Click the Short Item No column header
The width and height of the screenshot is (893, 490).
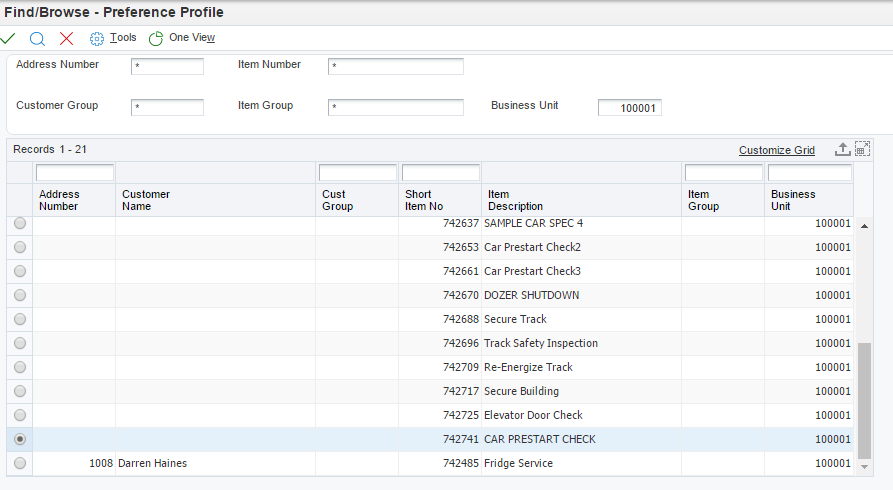424,200
